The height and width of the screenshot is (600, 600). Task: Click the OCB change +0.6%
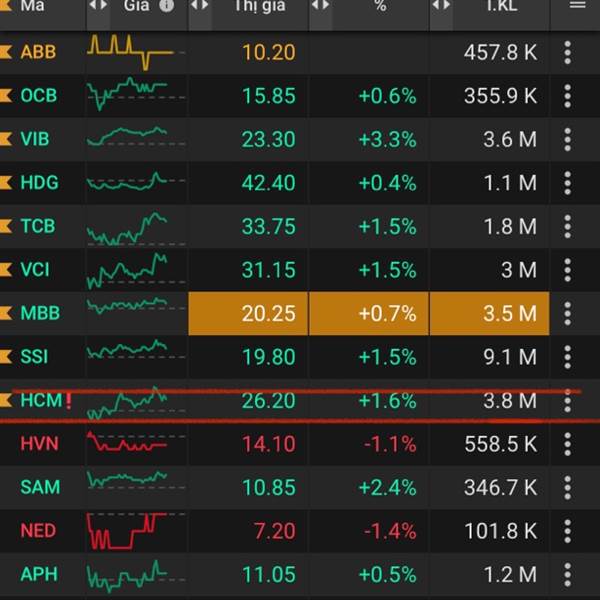(x=387, y=96)
